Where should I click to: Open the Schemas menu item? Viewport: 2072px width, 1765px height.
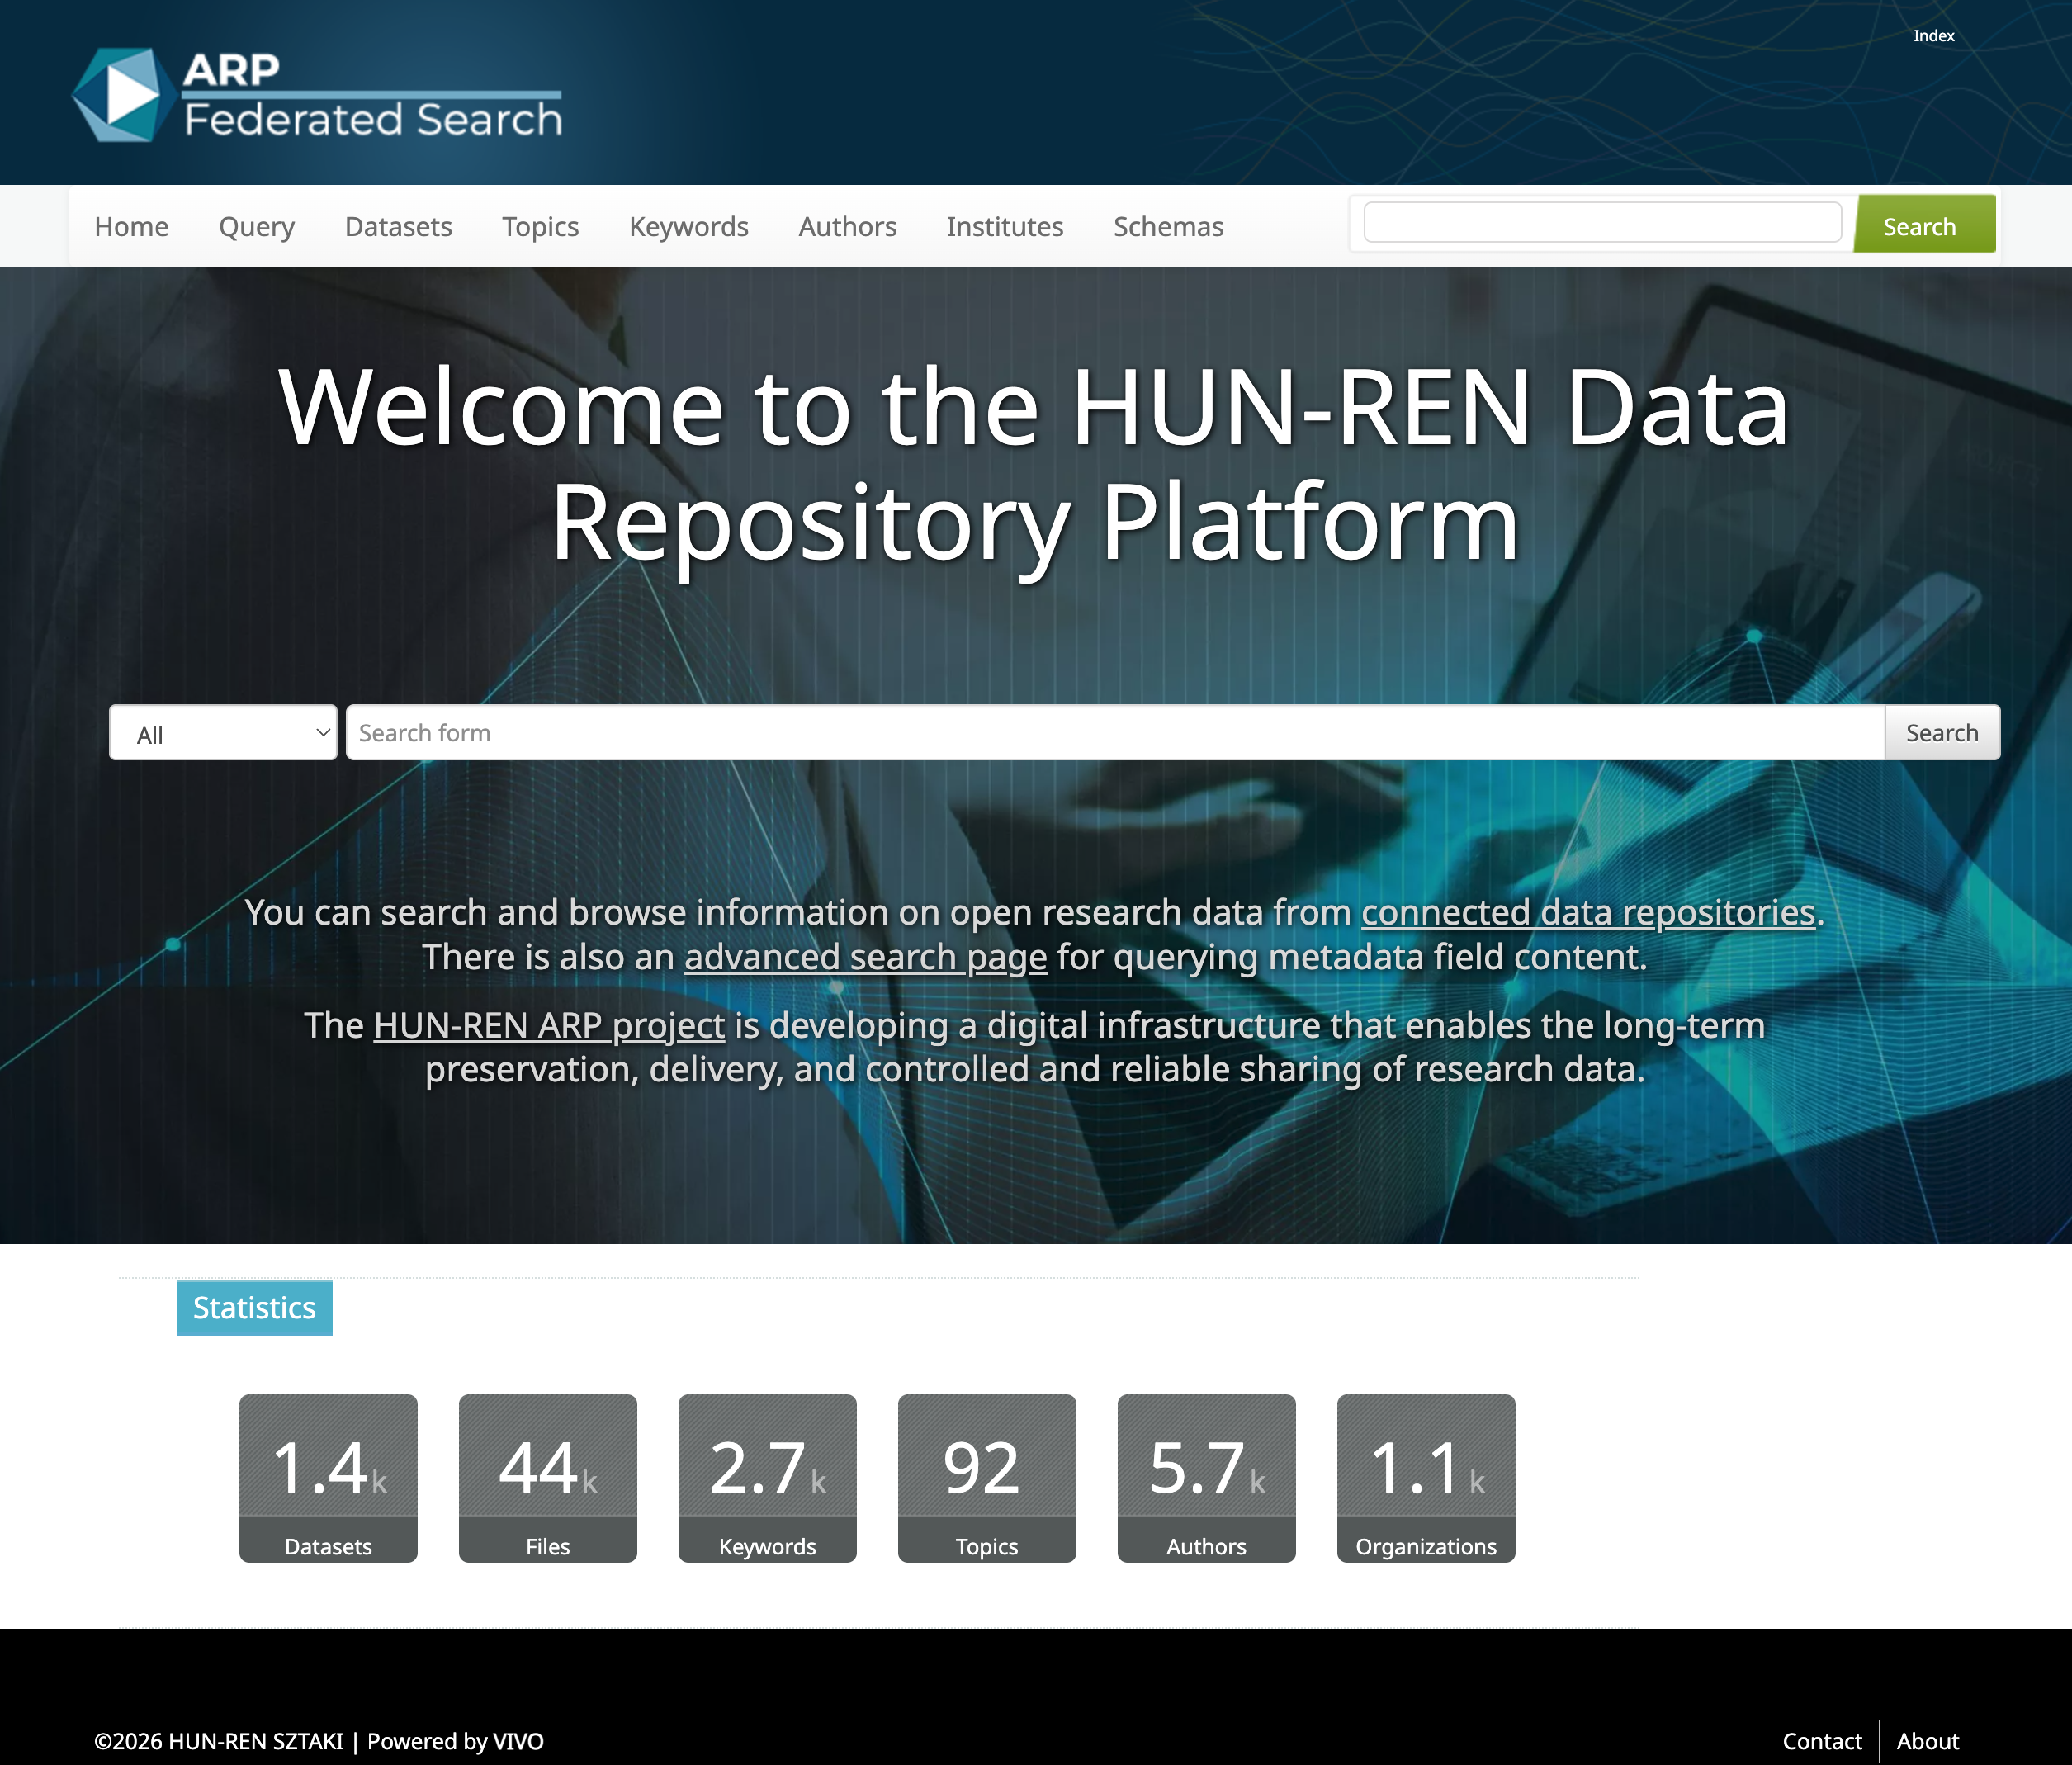[1168, 227]
